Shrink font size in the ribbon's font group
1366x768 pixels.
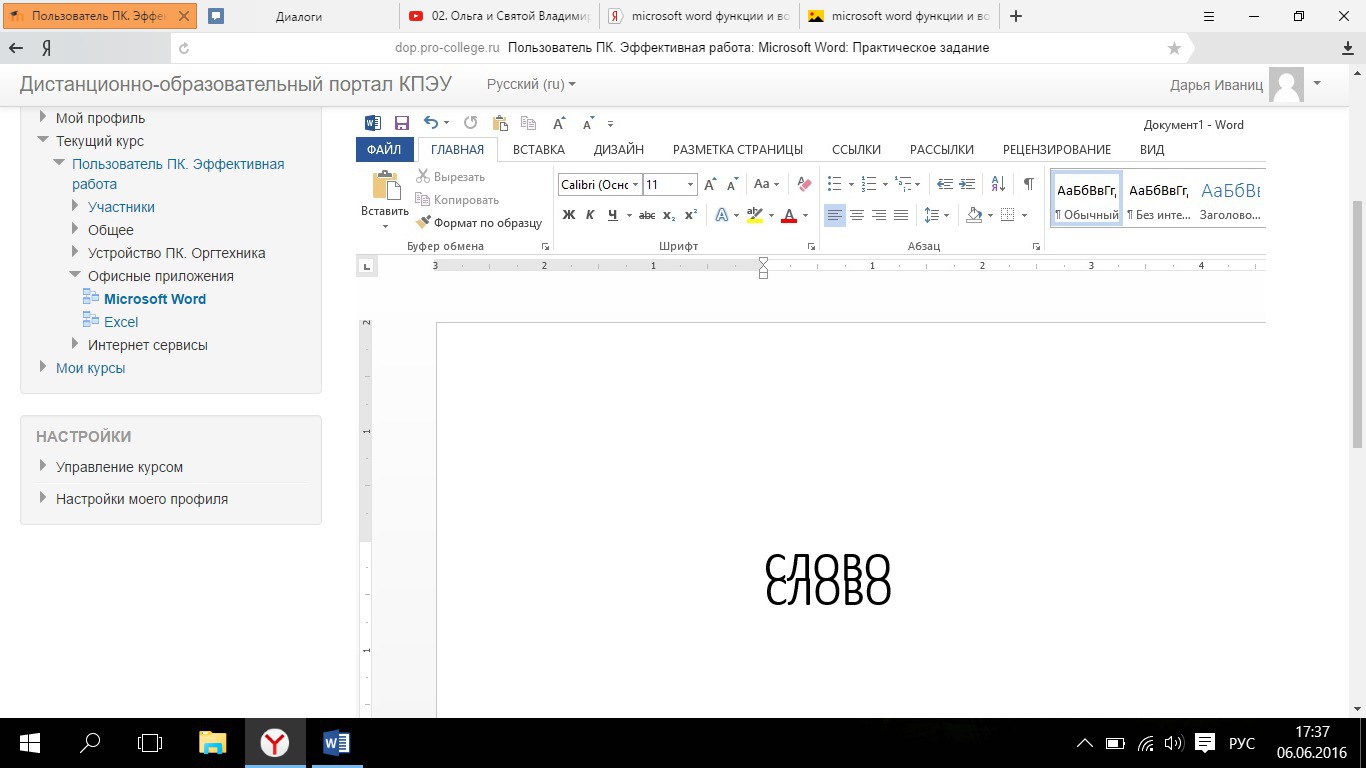pyautogui.click(x=733, y=184)
